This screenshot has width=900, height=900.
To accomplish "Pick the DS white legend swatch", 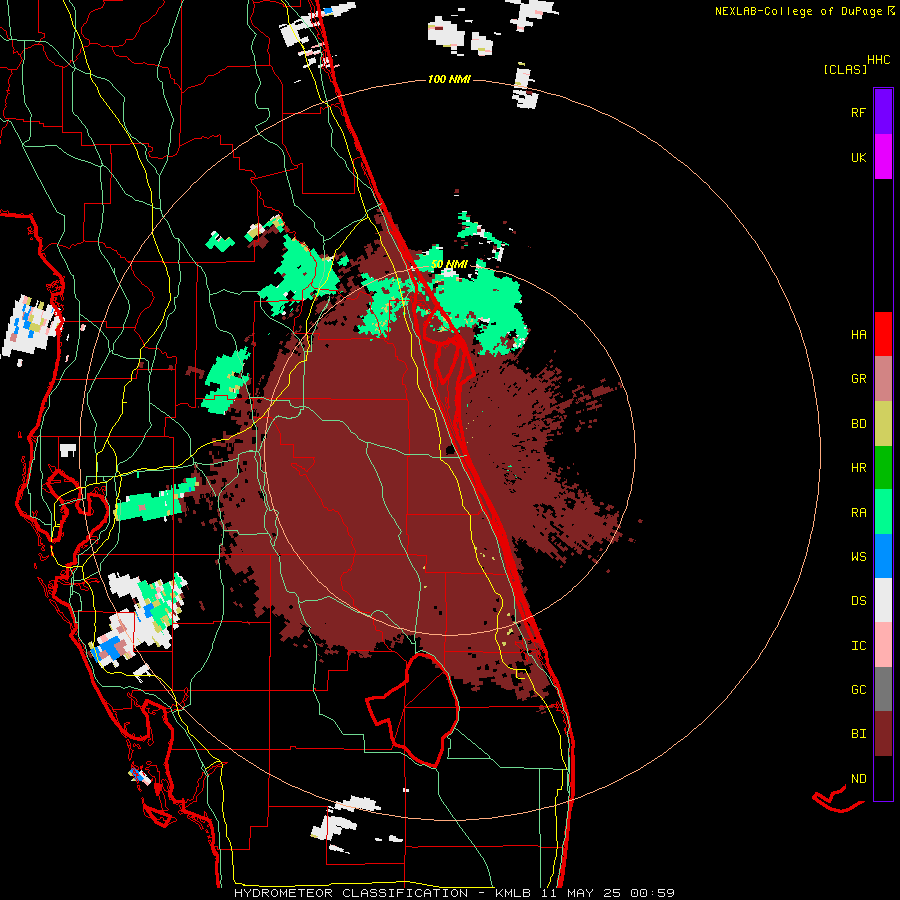I will (883, 600).
